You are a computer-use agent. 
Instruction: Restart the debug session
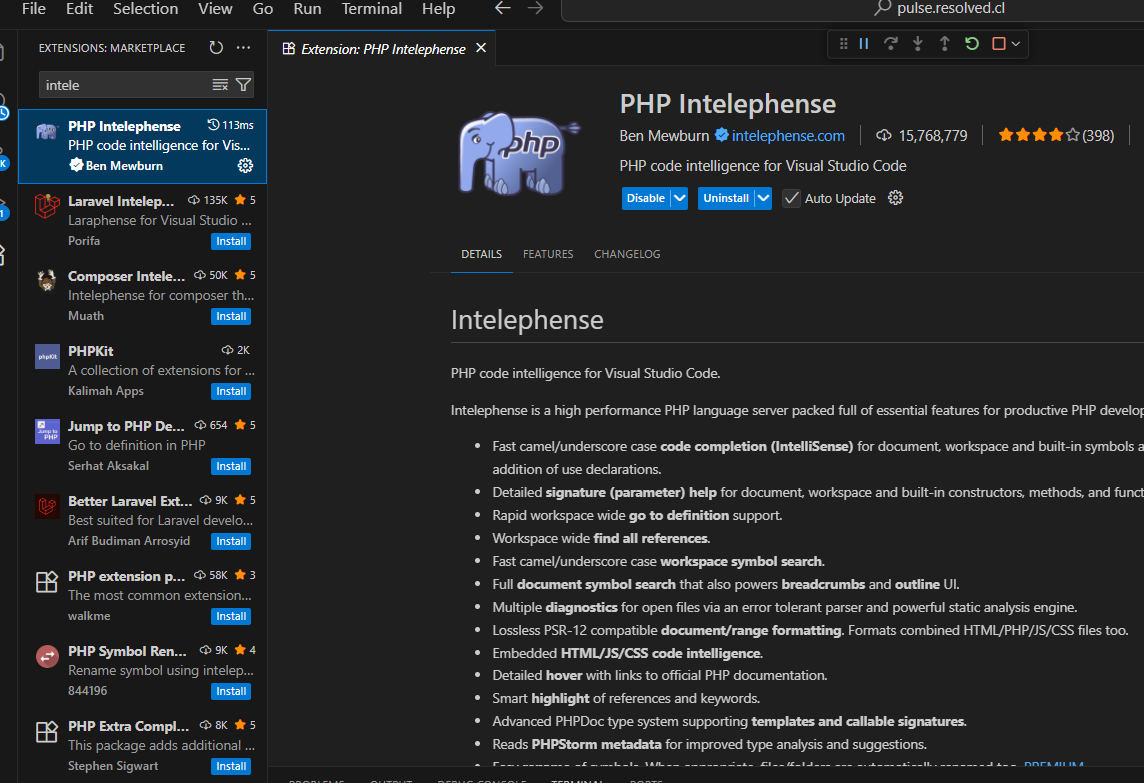click(972, 44)
